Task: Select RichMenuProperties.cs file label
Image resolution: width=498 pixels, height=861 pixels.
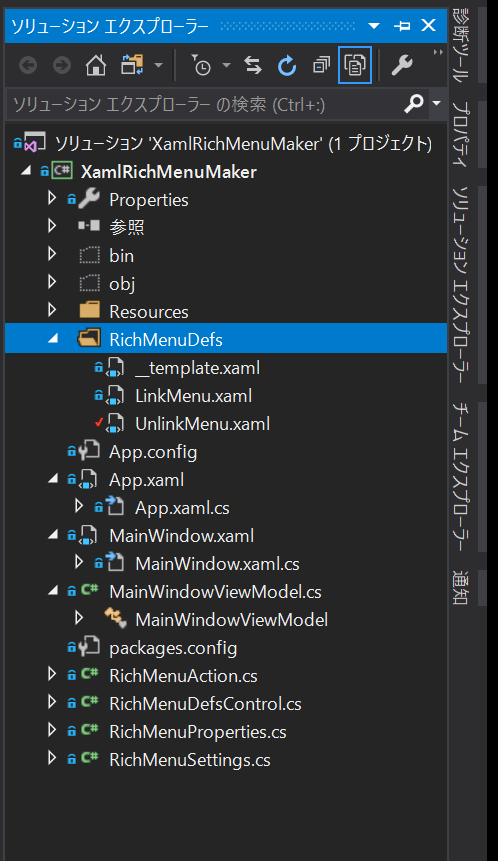Action: tap(198, 732)
